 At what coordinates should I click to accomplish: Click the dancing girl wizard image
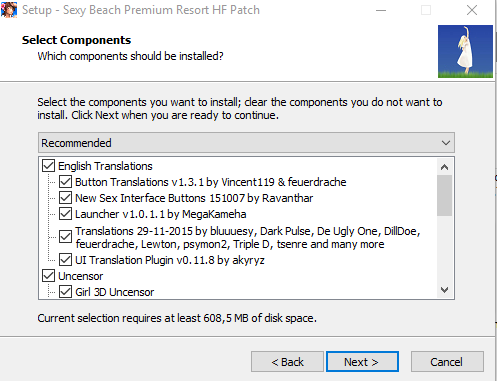(465, 51)
